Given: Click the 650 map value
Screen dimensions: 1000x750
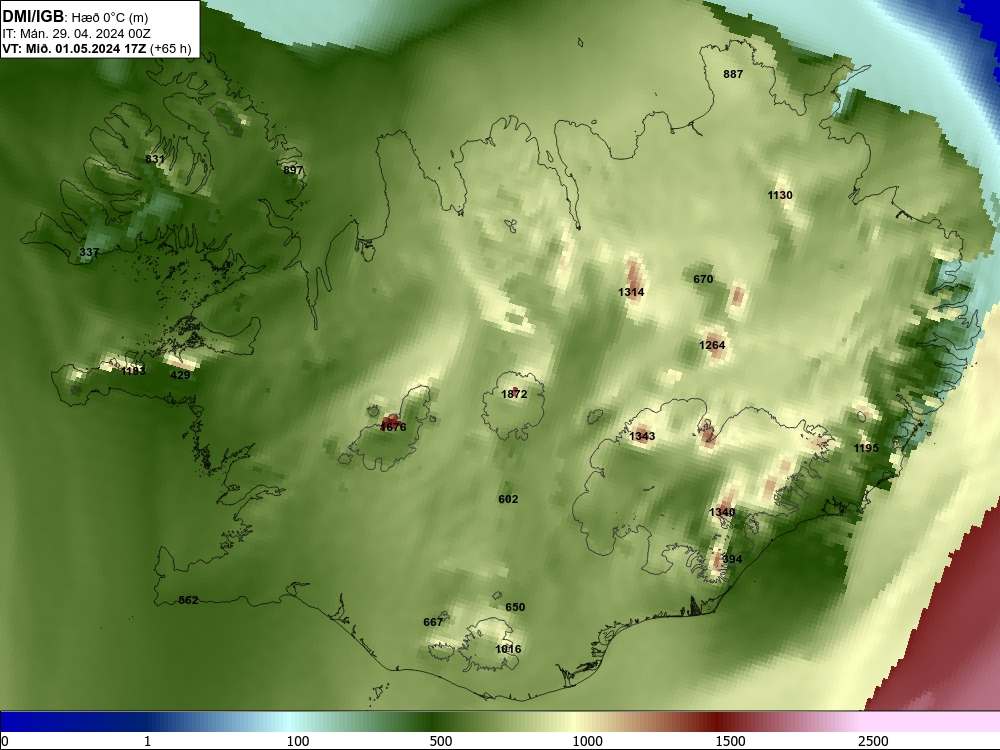Looking at the screenshot, I should pyautogui.click(x=515, y=607).
